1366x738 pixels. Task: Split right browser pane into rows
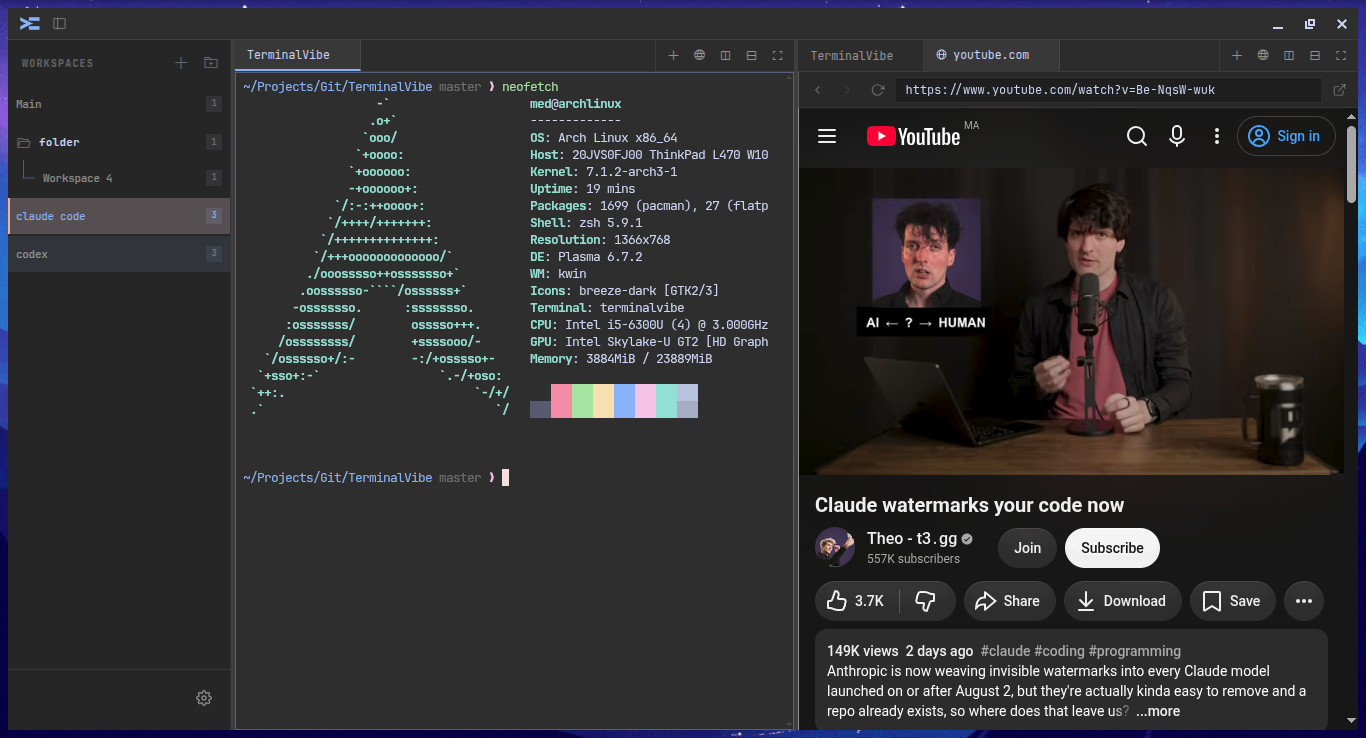coord(1315,55)
